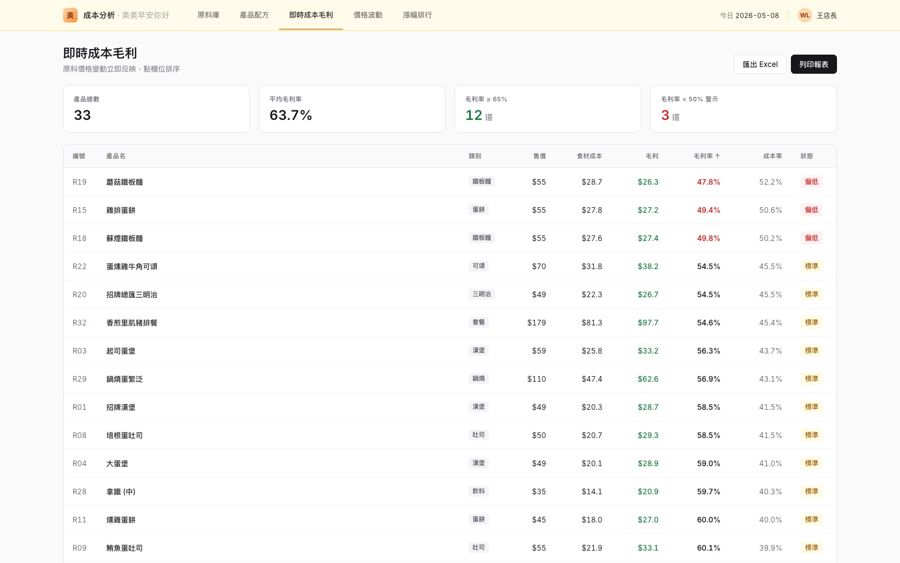
Task: Click the $110 price cell
Action: (x=536, y=379)
